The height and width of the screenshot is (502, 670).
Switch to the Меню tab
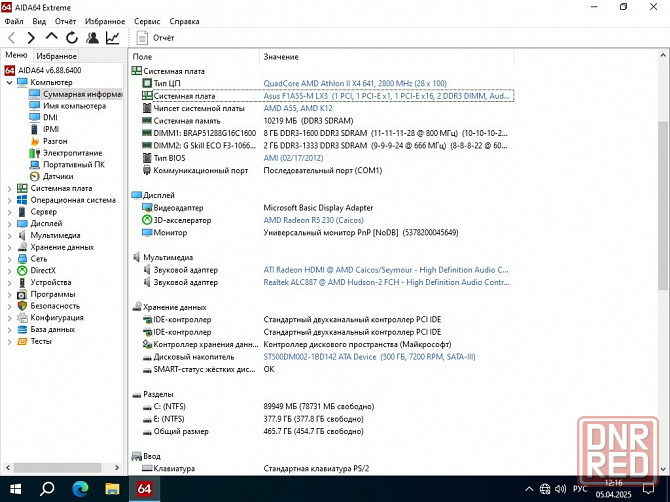point(16,55)
